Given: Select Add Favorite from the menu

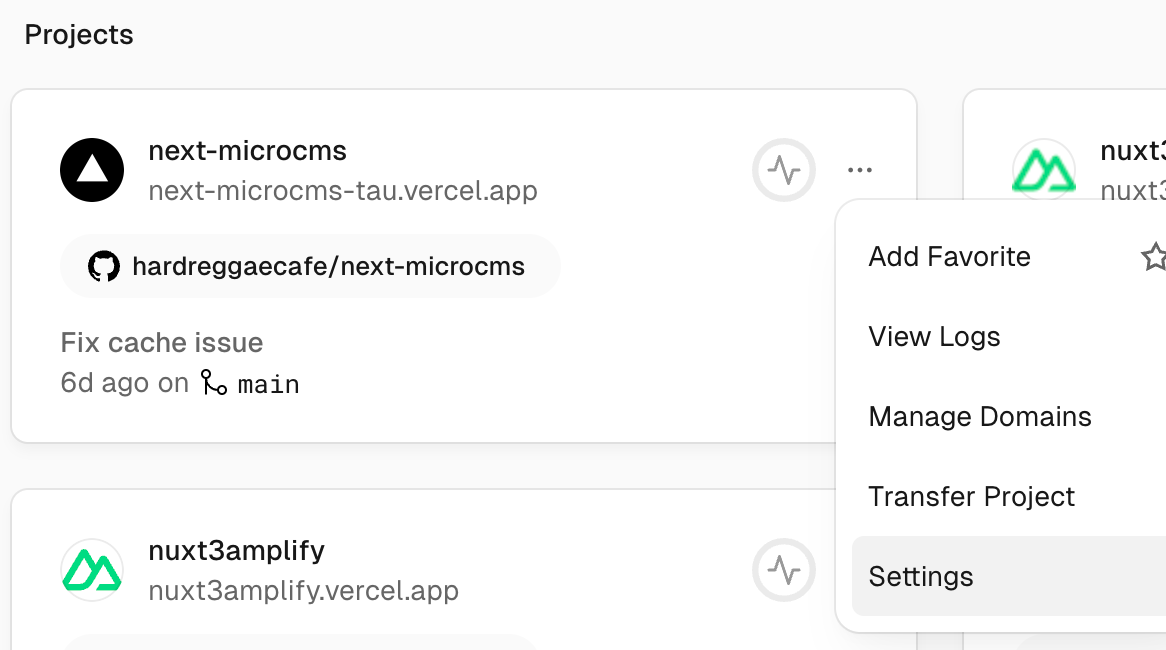Looking at the screenshot, I should click(x=949, y=257).
